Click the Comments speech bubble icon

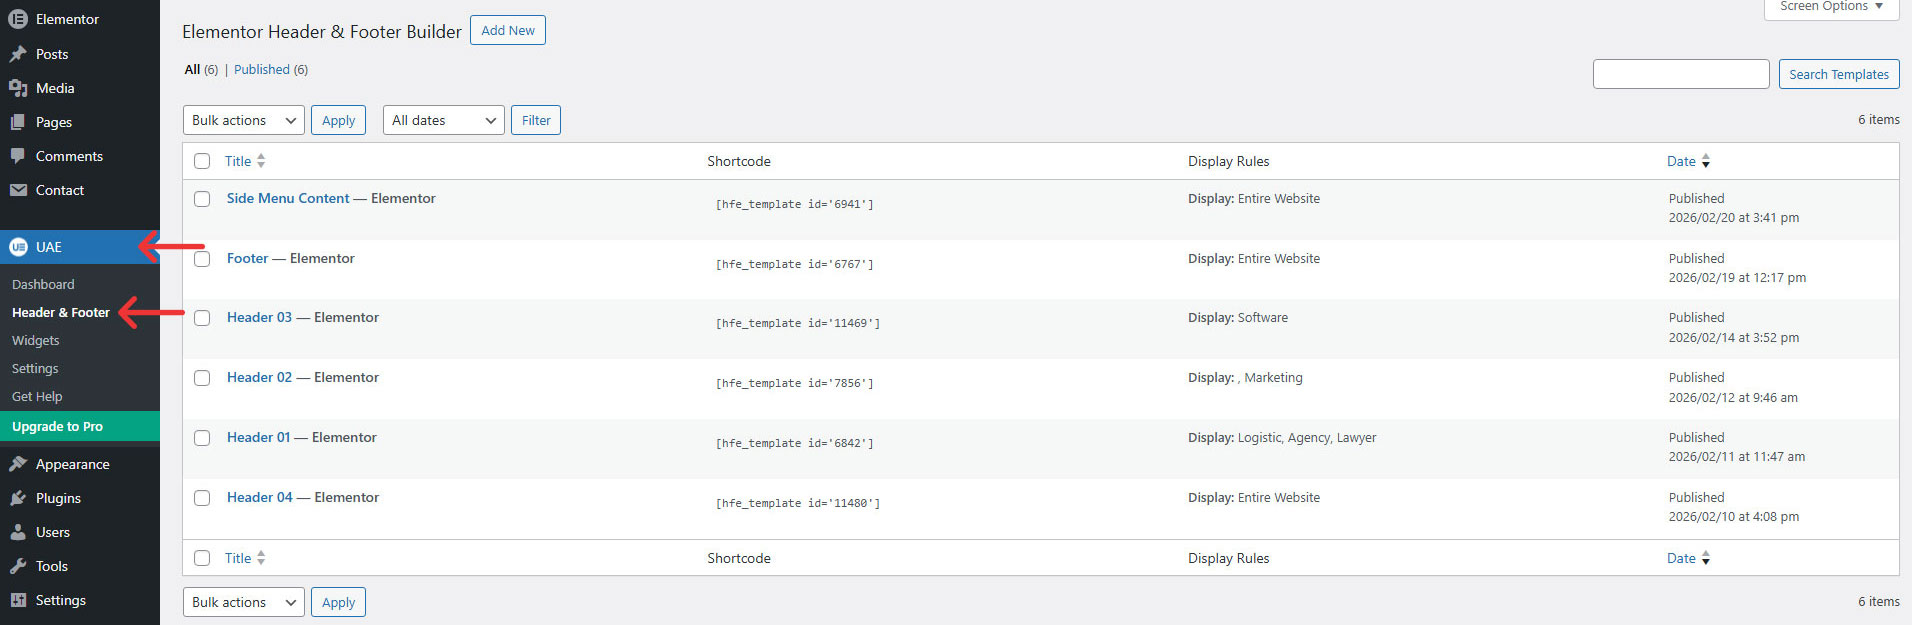pos(18,156)
